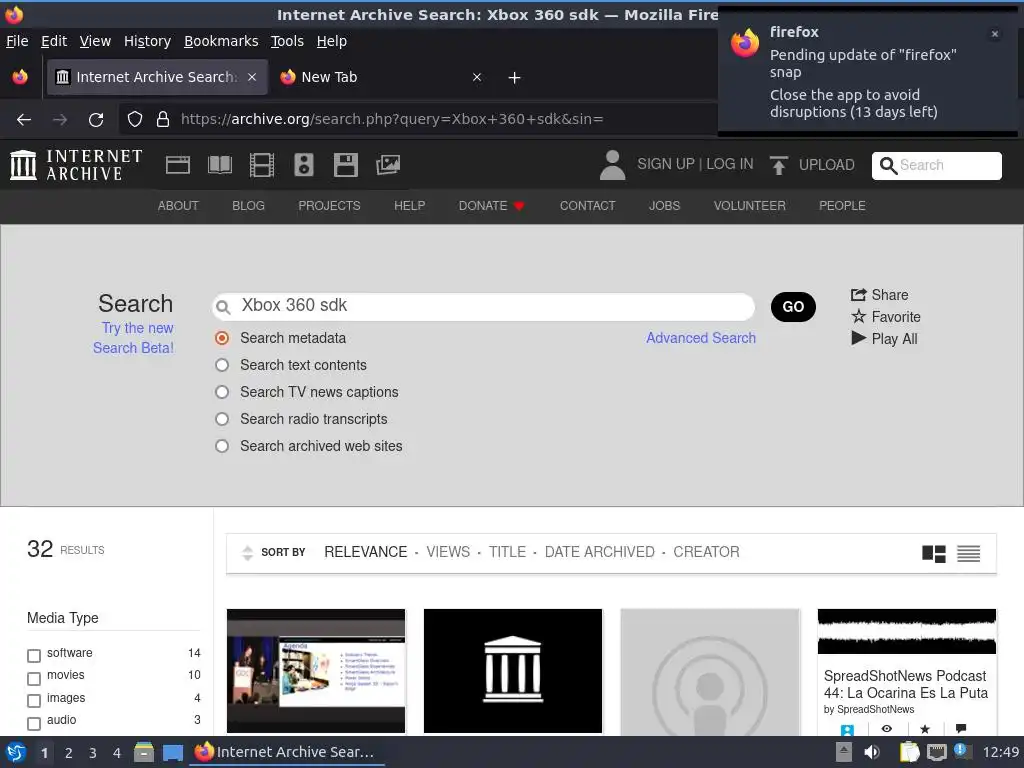This screenshot has height=768, width=1024.
Task: Open the Video film-strip icon in Archive header
Action: pos(262,165)
